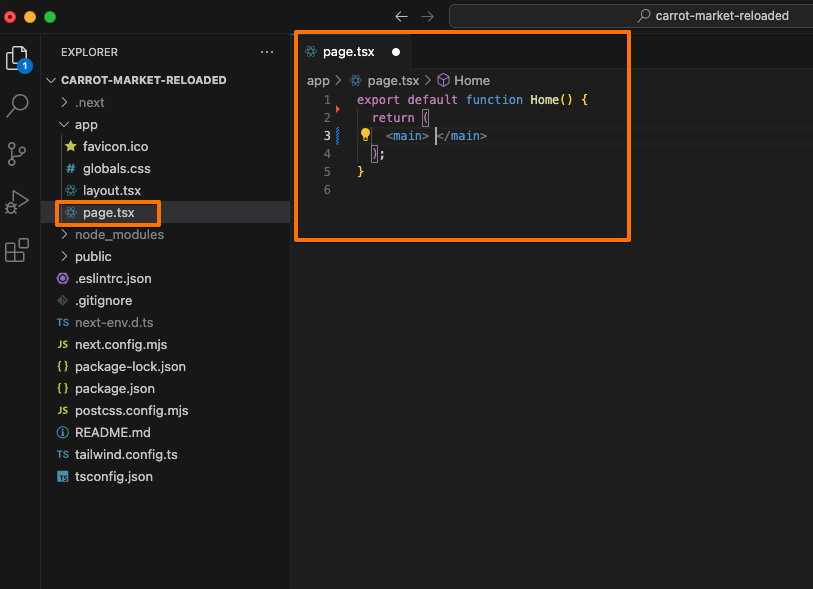
Task: Click the closing </main> tag on line 3
Action: coord(462,136)
